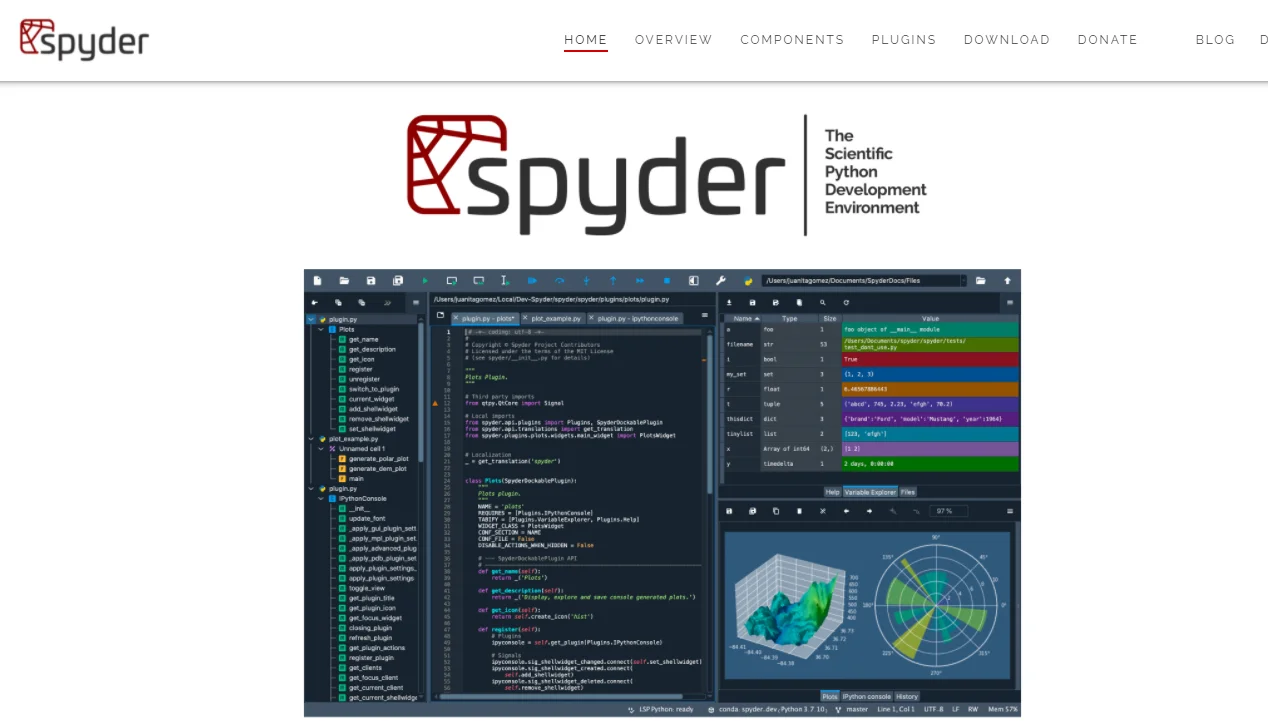Open the DONATE navigation link
The image size is (1268, 721).
[x=1108, y=40]
